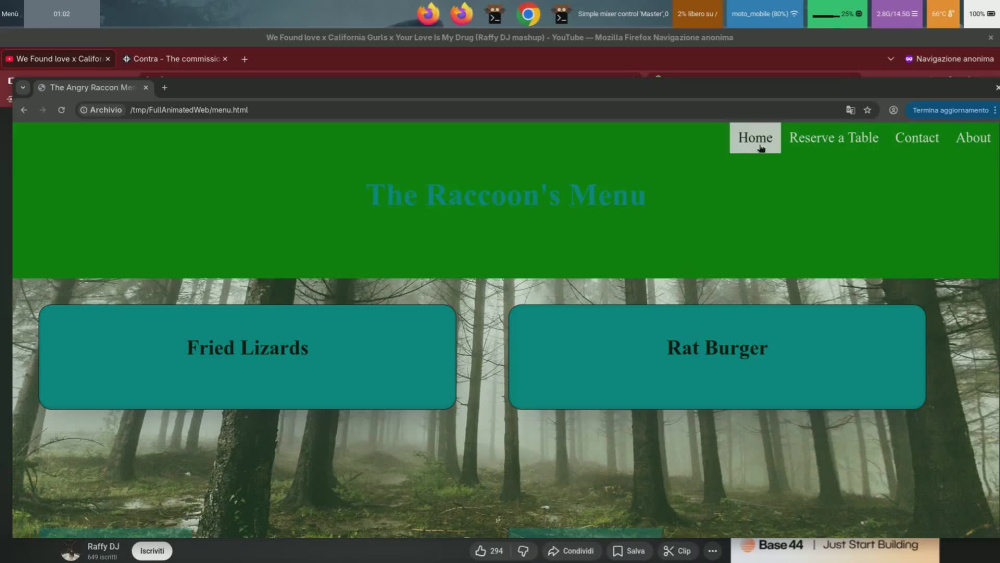Subscribe with the Iscriviti button

coord(152,551)
